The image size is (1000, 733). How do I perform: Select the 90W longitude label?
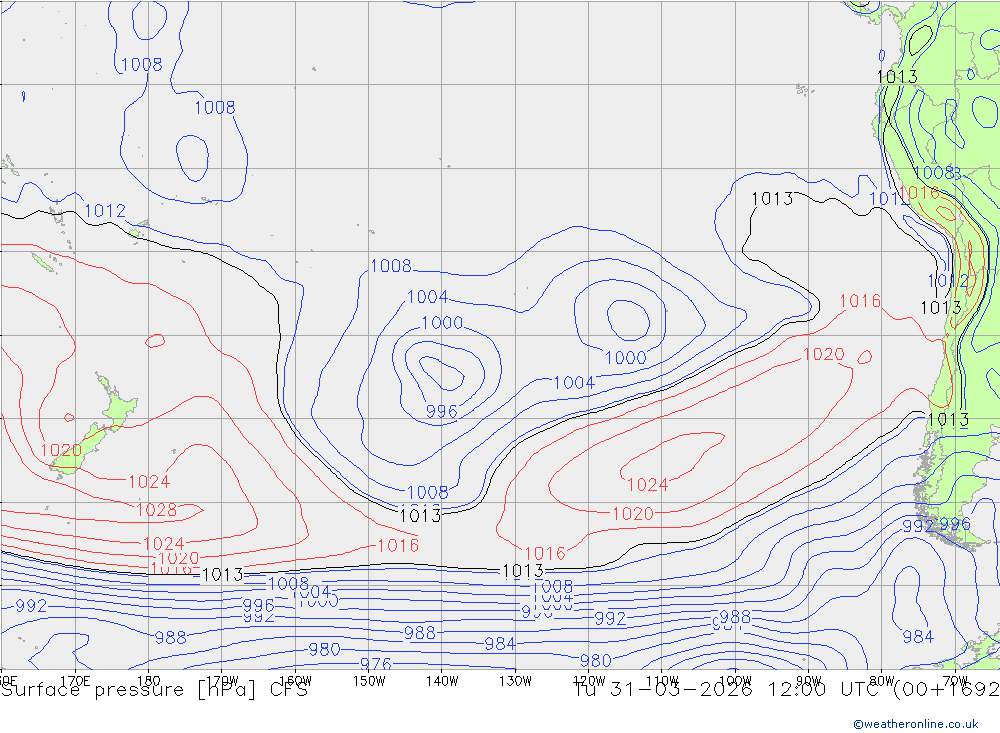pos(809,681)
